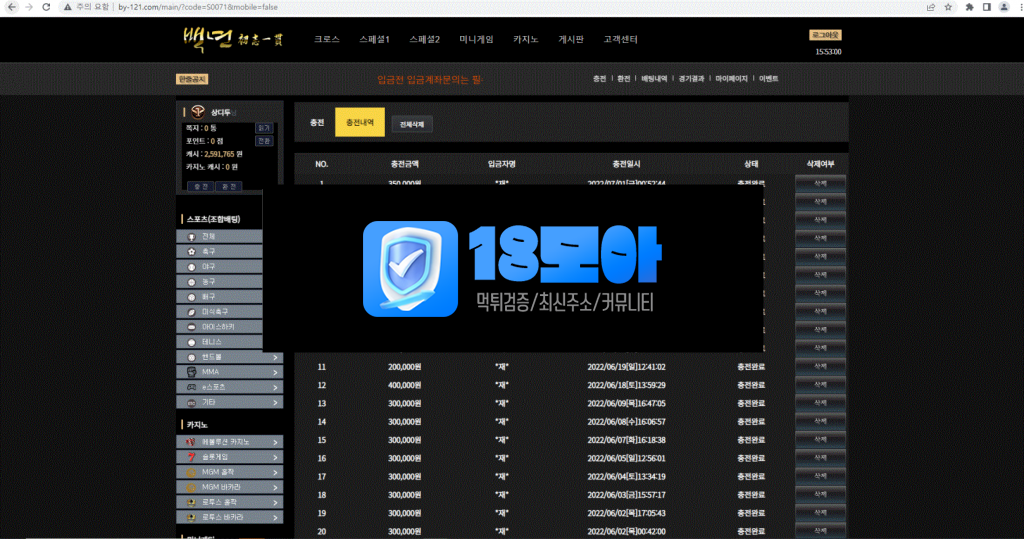The height and width of the screenshot is (539, 1024).
Task: Click the basketball icon for 농구
Action: tap(191, 282)
